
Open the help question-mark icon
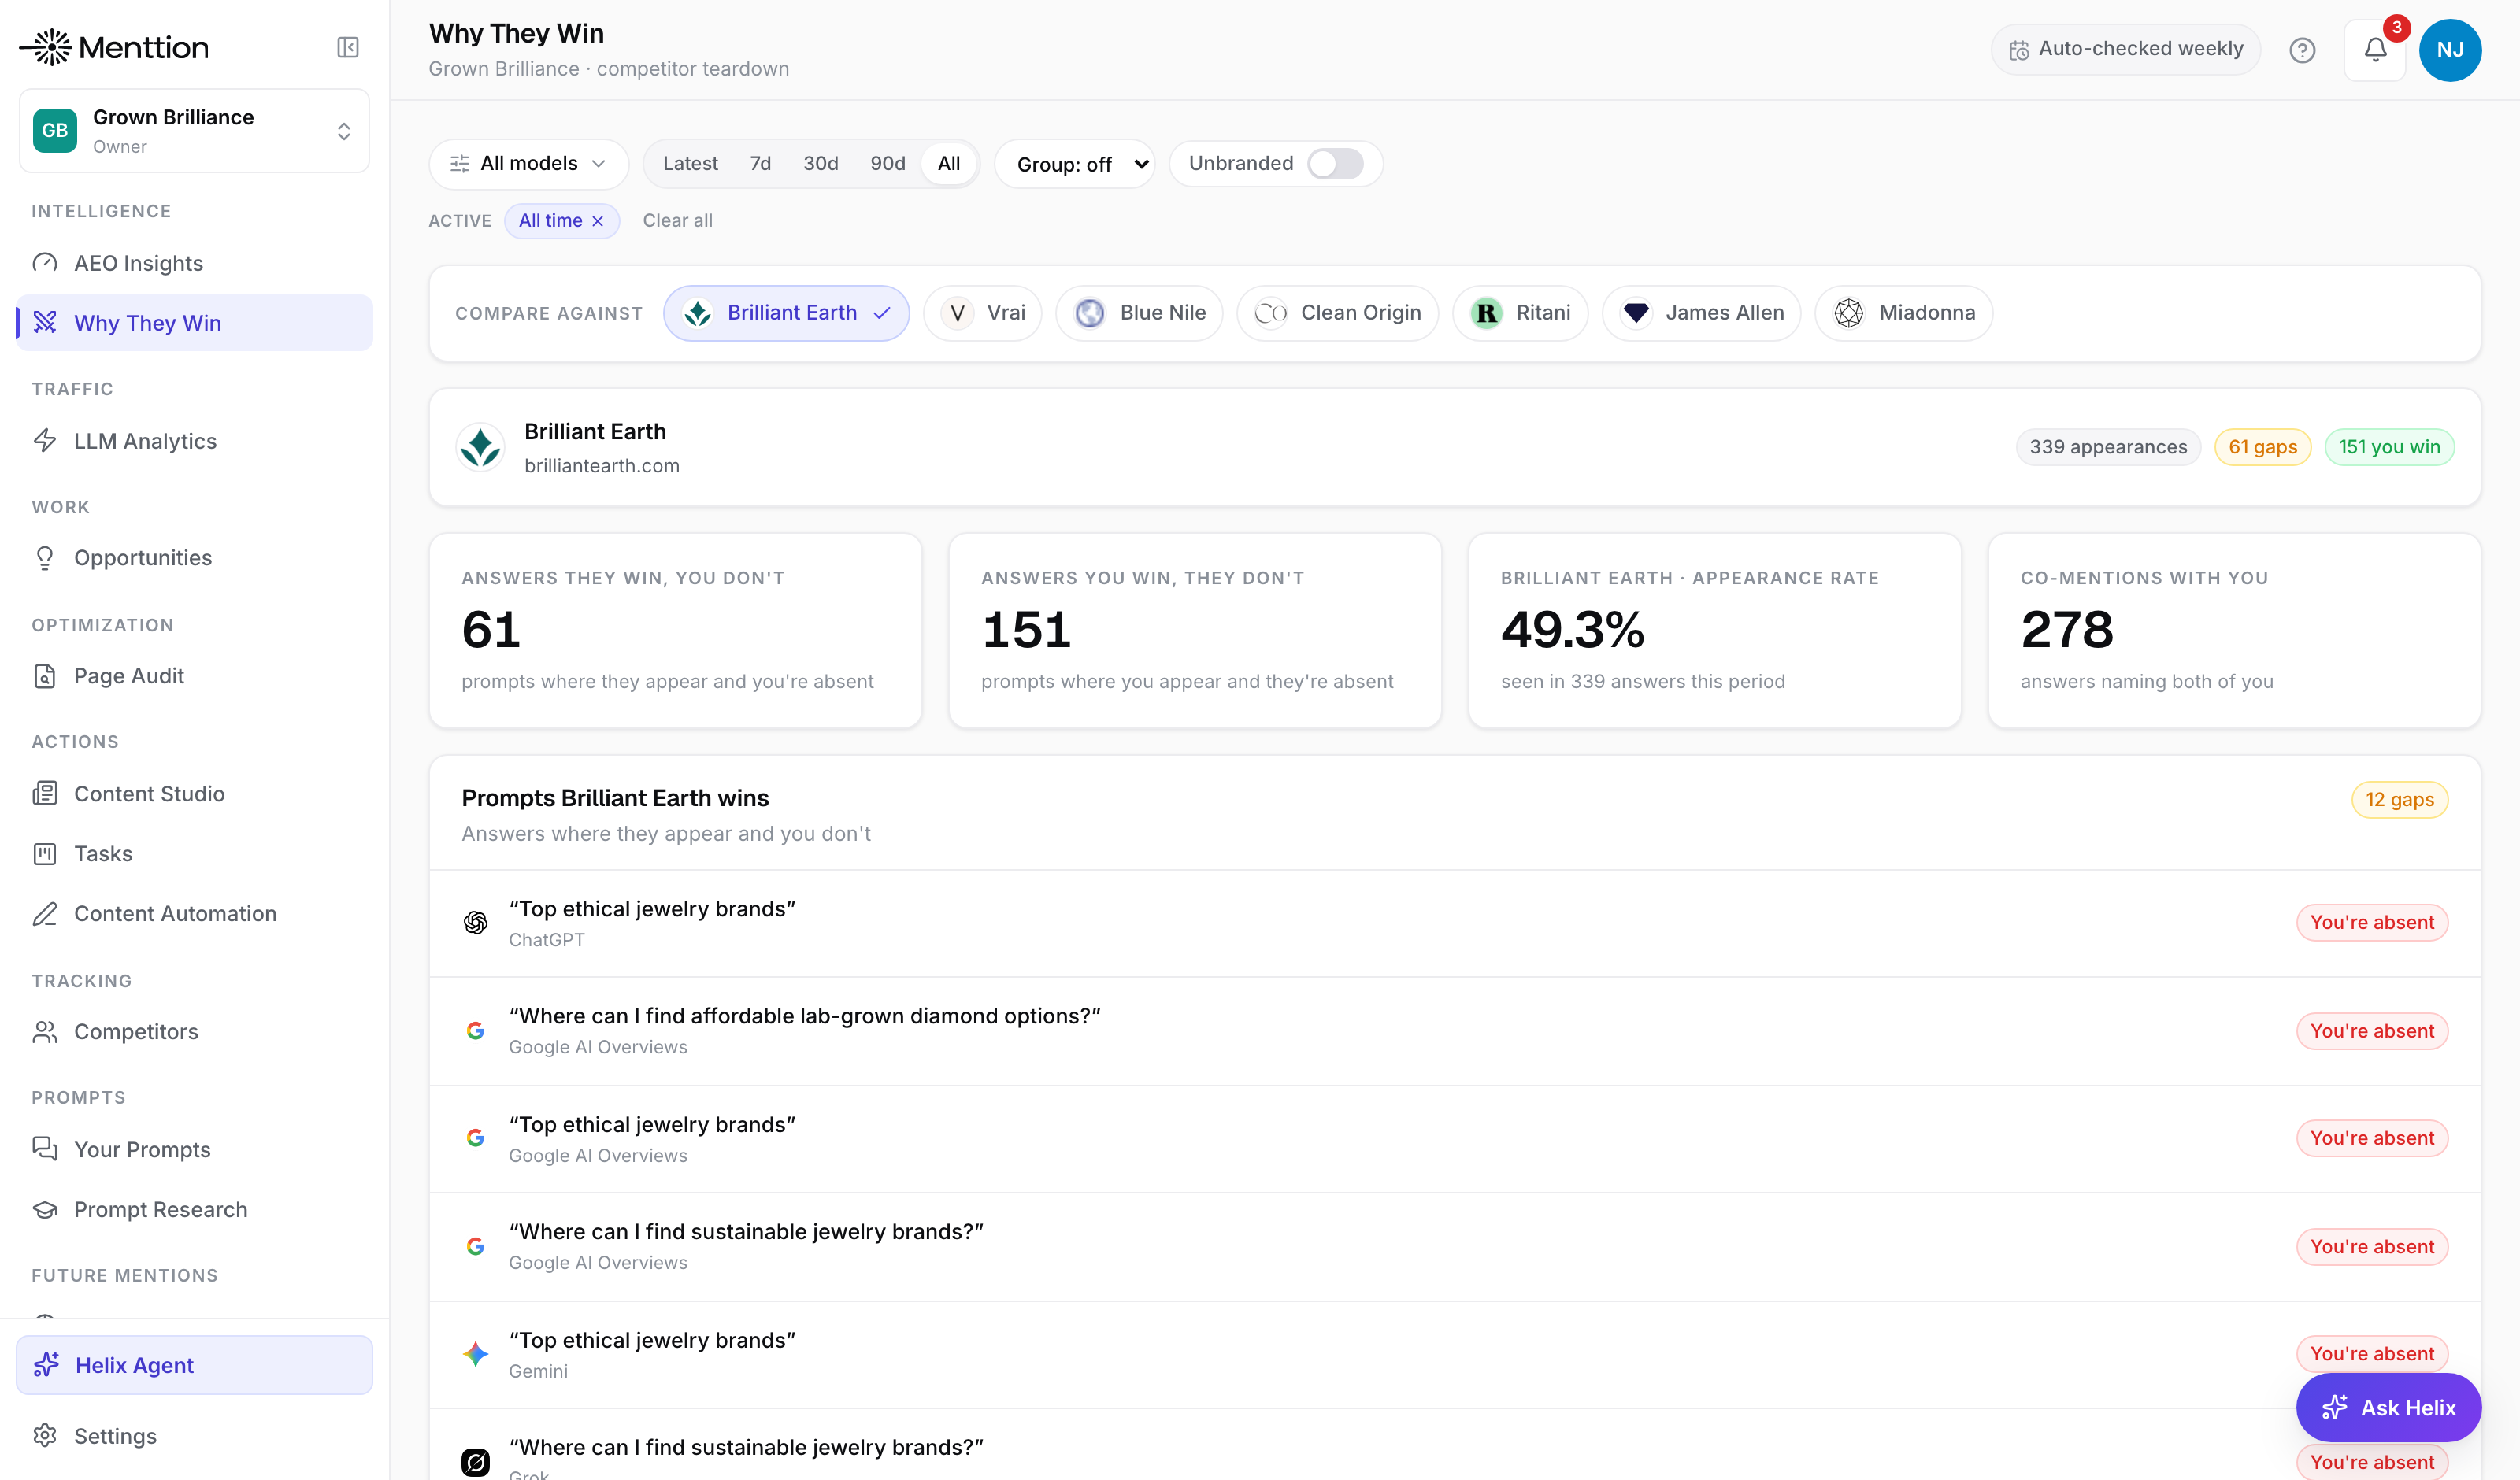point(2302,49)
